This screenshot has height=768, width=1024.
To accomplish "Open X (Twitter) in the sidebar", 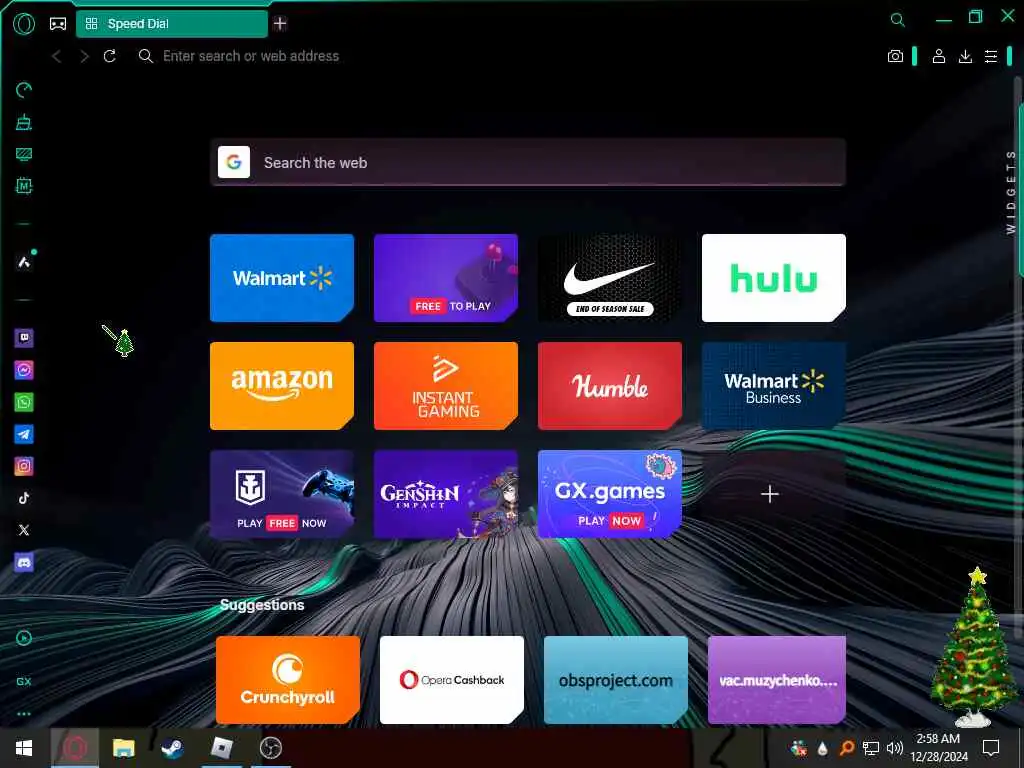I will 24,530.
